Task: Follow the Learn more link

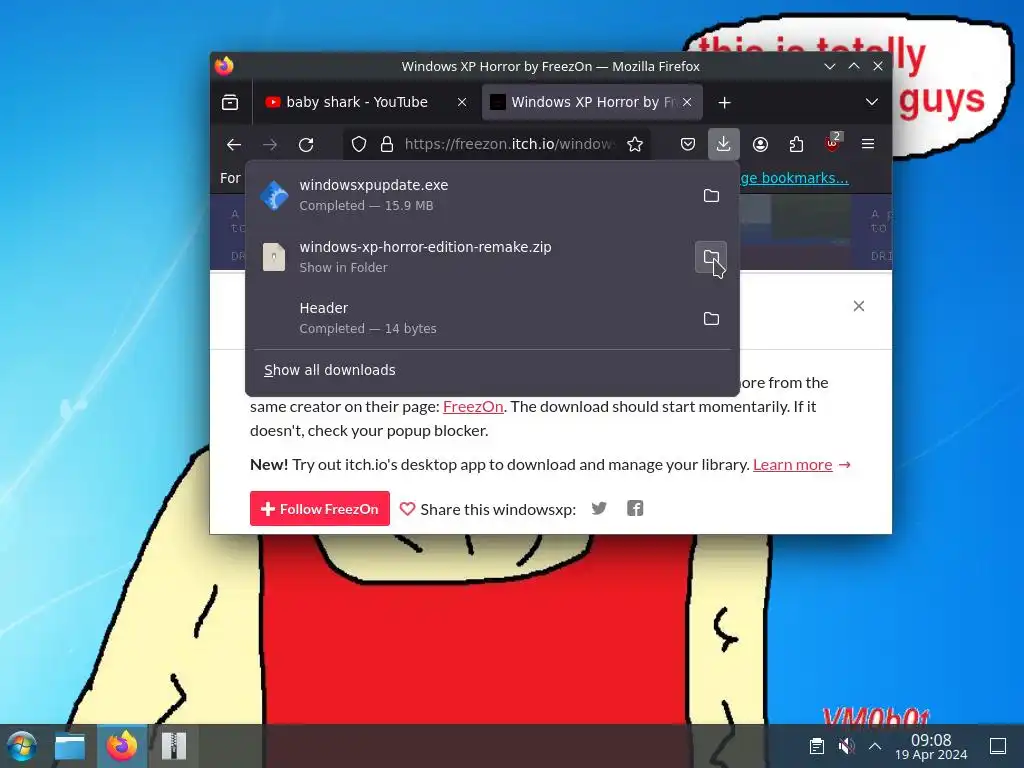Action: 792,464
